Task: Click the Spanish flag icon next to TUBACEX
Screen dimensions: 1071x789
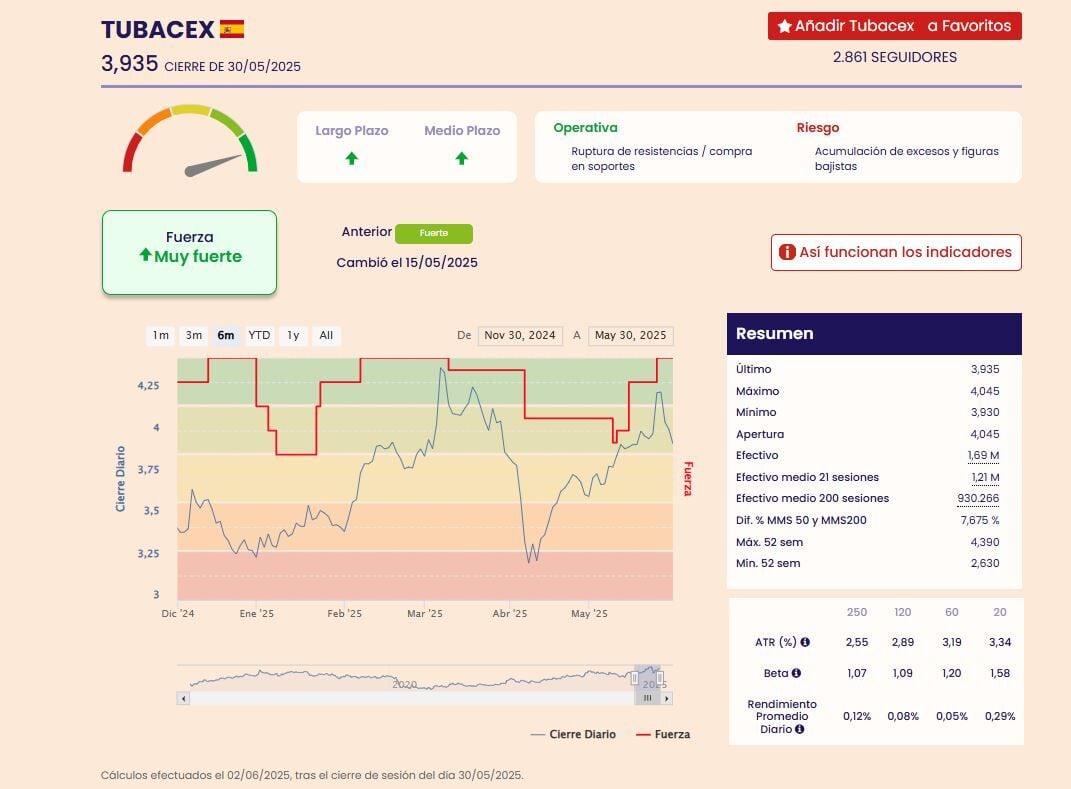Action: pyautogui.click(x=232, y=29)
